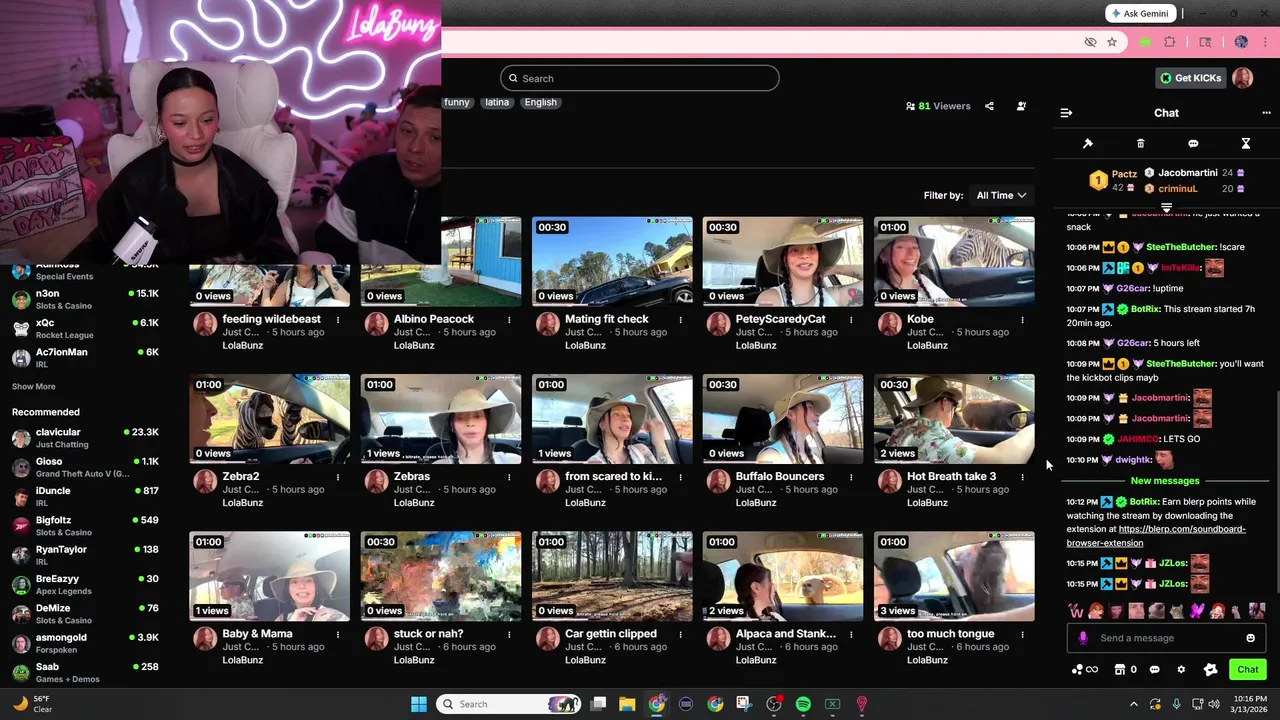The image size is (1280, 720).
Task: Open BreEazyy channel in Recommended
Action: click(85, 584)
